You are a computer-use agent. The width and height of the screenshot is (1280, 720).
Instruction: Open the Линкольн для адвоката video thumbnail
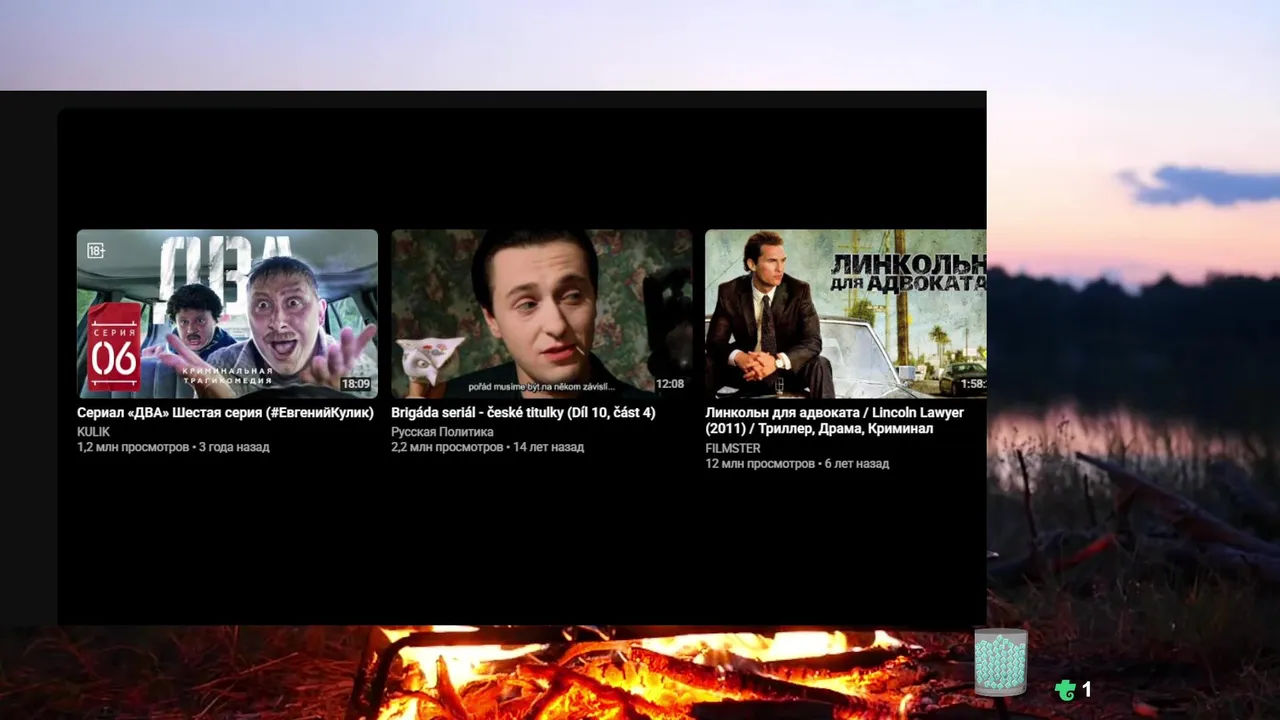click(846, 314)
